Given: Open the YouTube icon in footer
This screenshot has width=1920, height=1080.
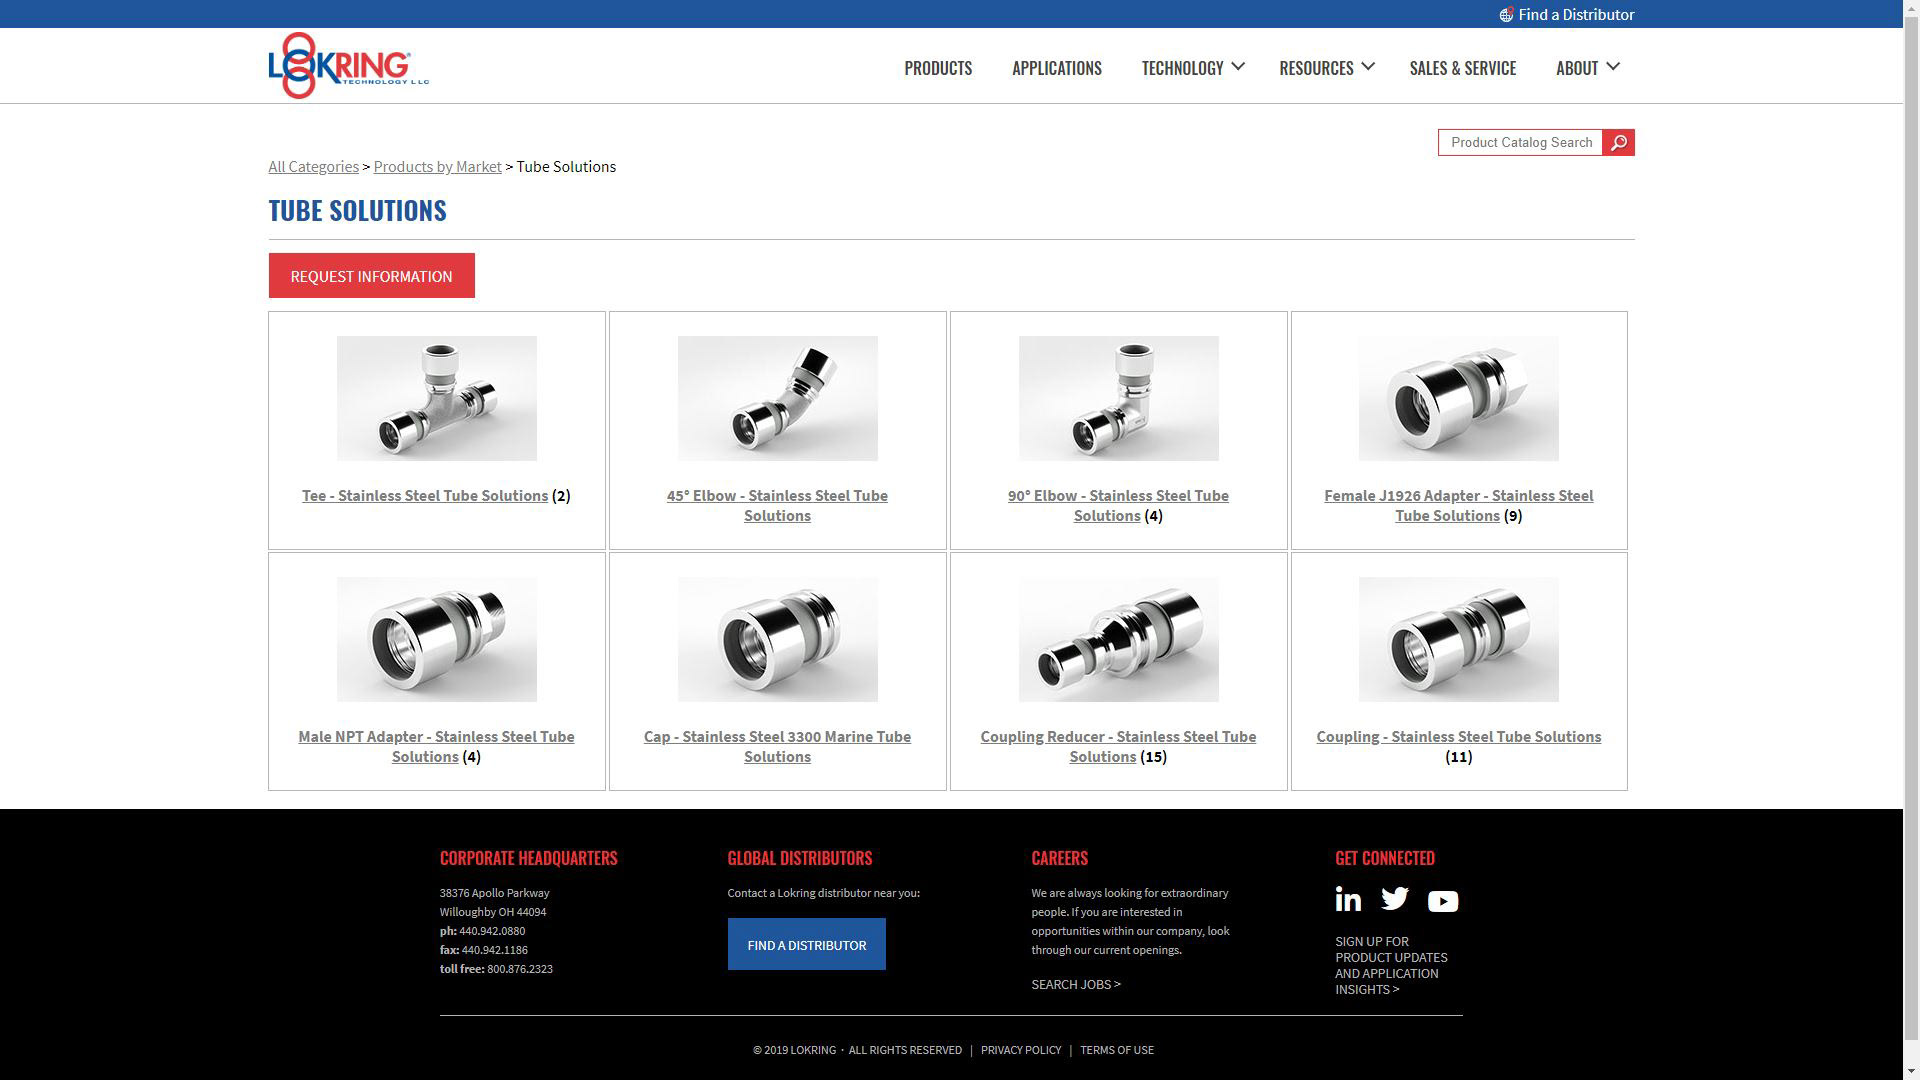Looking at the screenshot, I should coord(1442,902).
